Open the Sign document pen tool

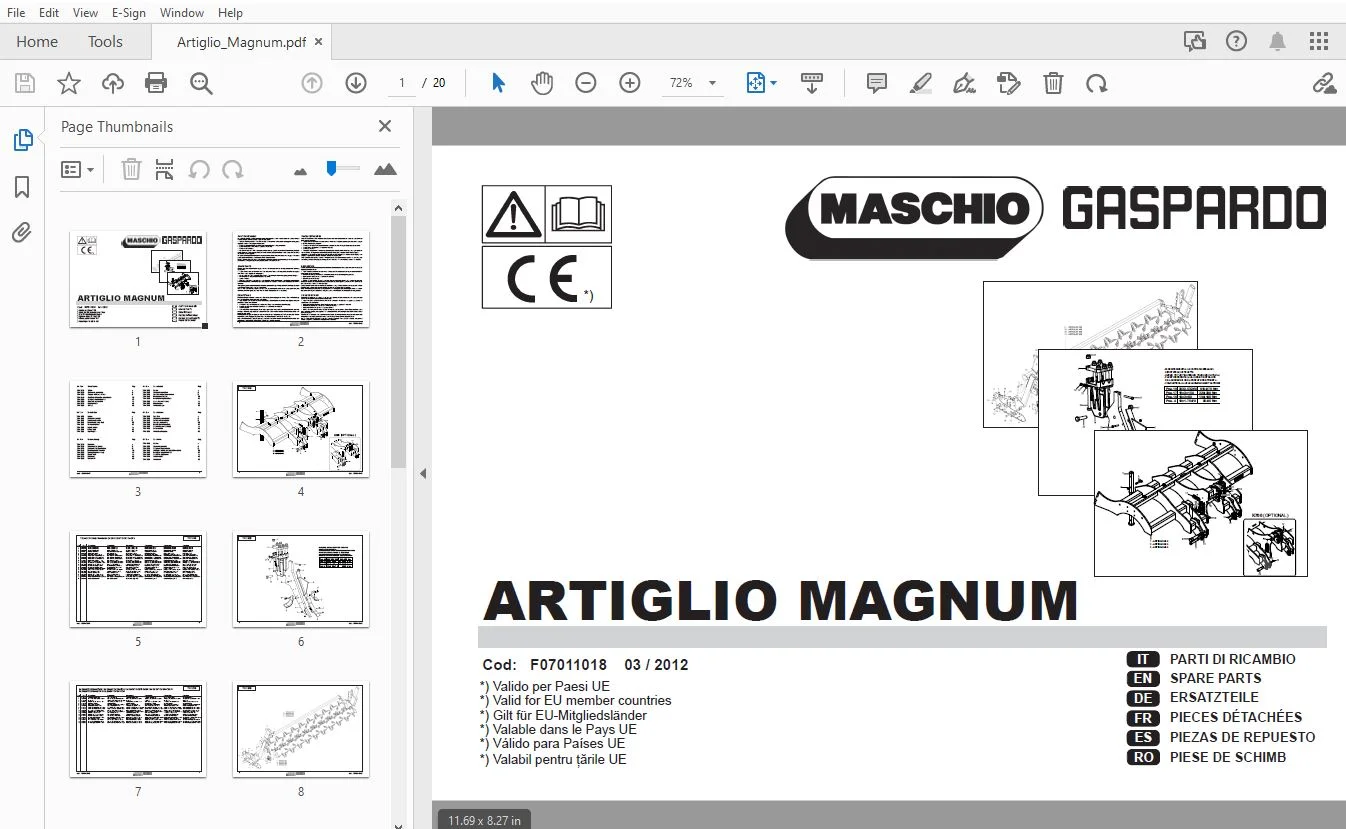tap(965, 83)
